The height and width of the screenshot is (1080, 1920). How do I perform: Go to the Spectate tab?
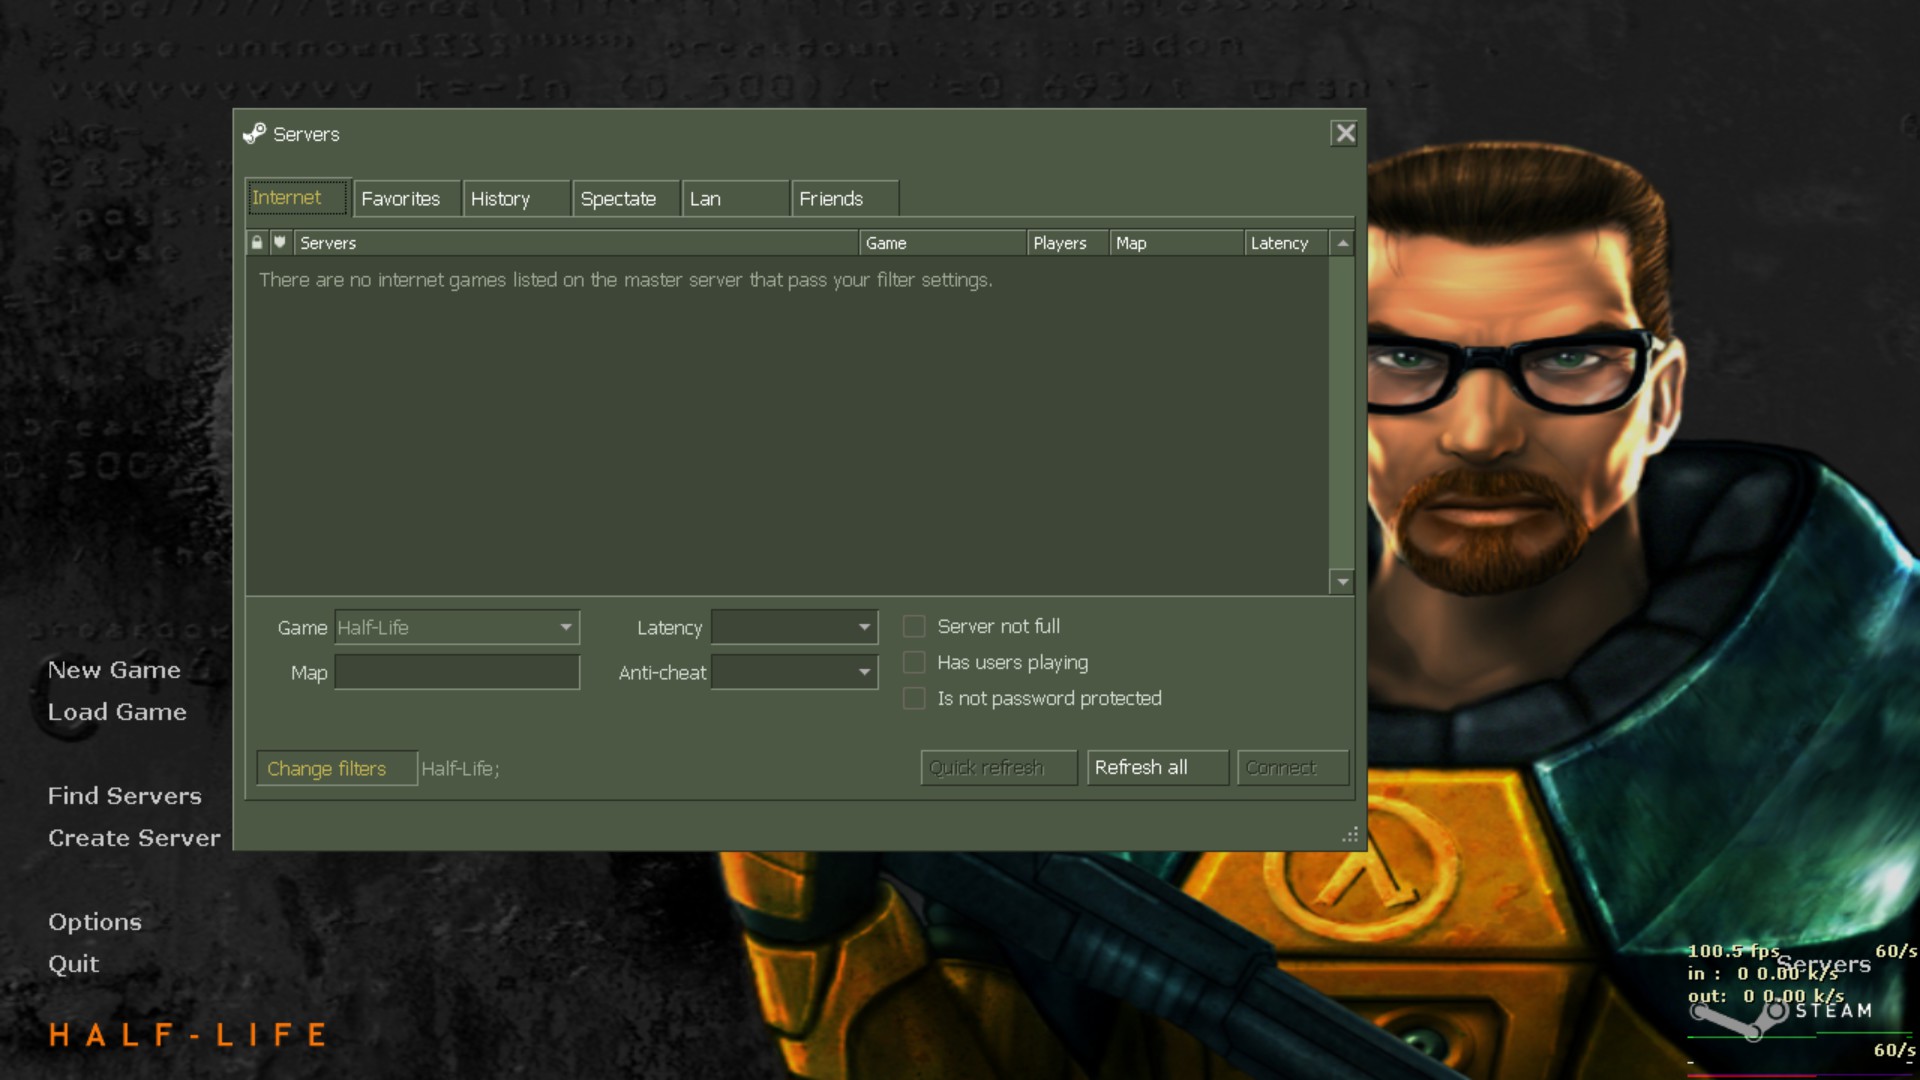coord(627,199)
